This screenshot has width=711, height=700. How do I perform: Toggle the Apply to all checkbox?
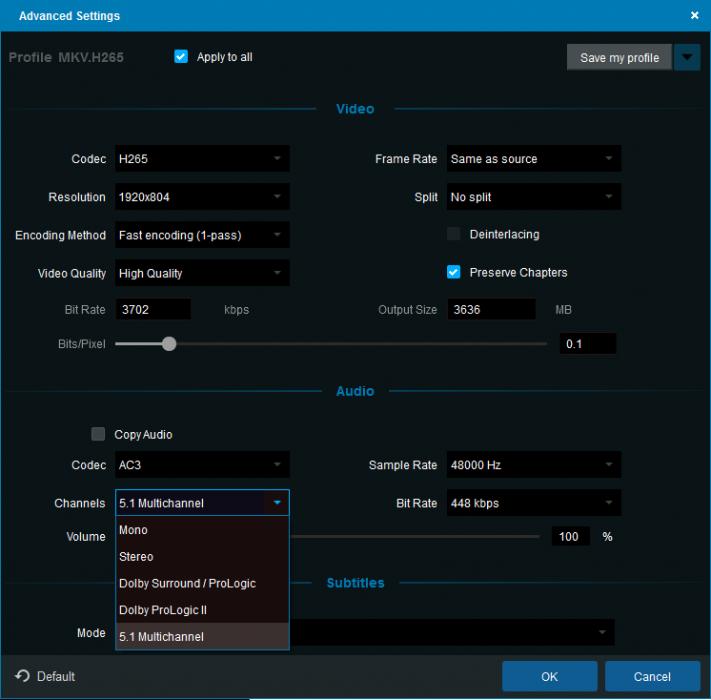click(x=181, y=57)
